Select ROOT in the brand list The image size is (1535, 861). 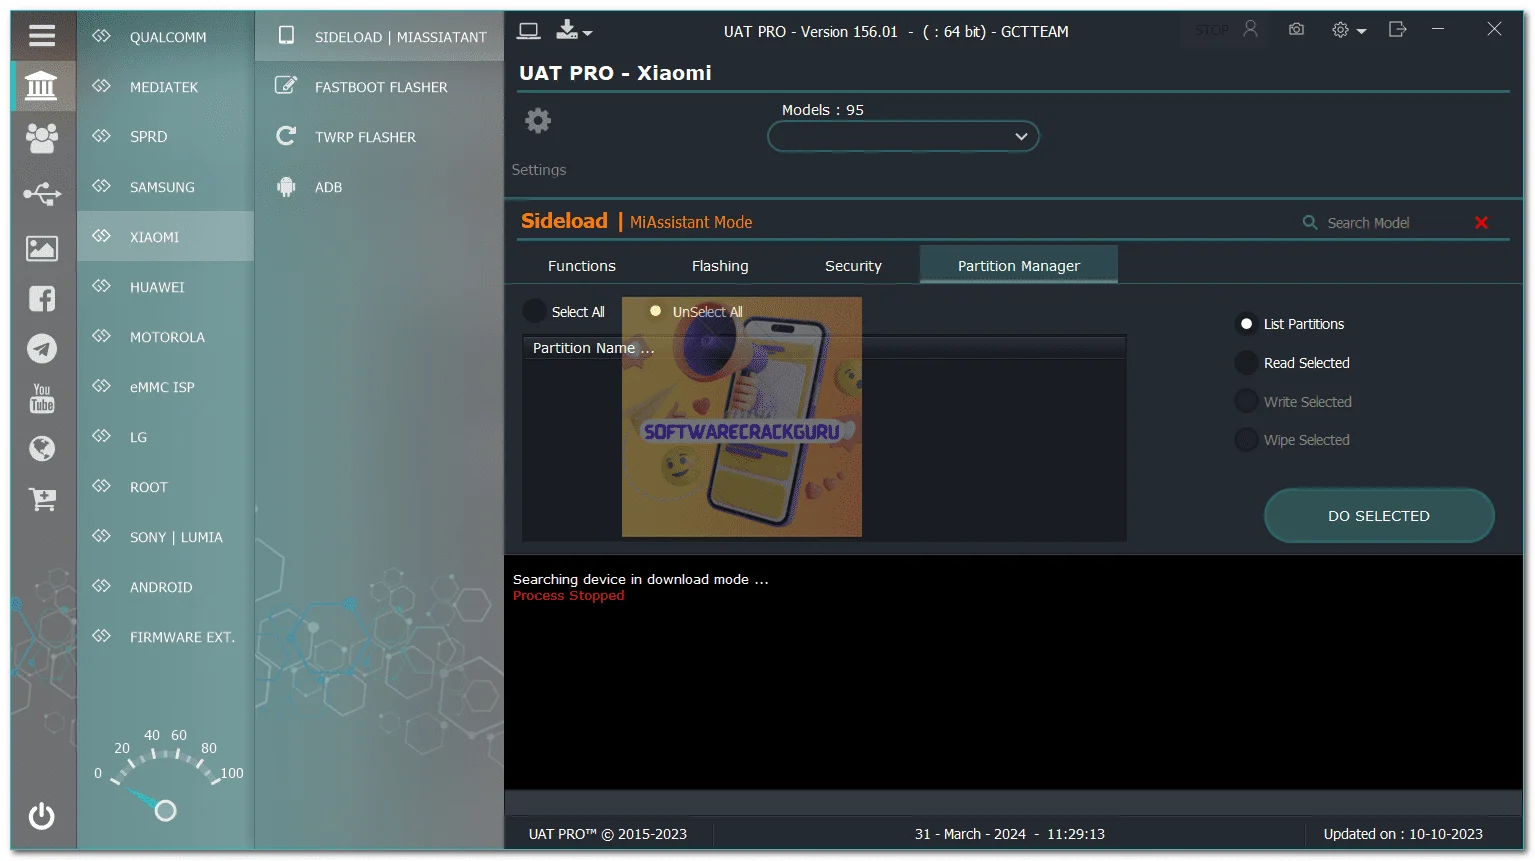click(x=166, y=487)
